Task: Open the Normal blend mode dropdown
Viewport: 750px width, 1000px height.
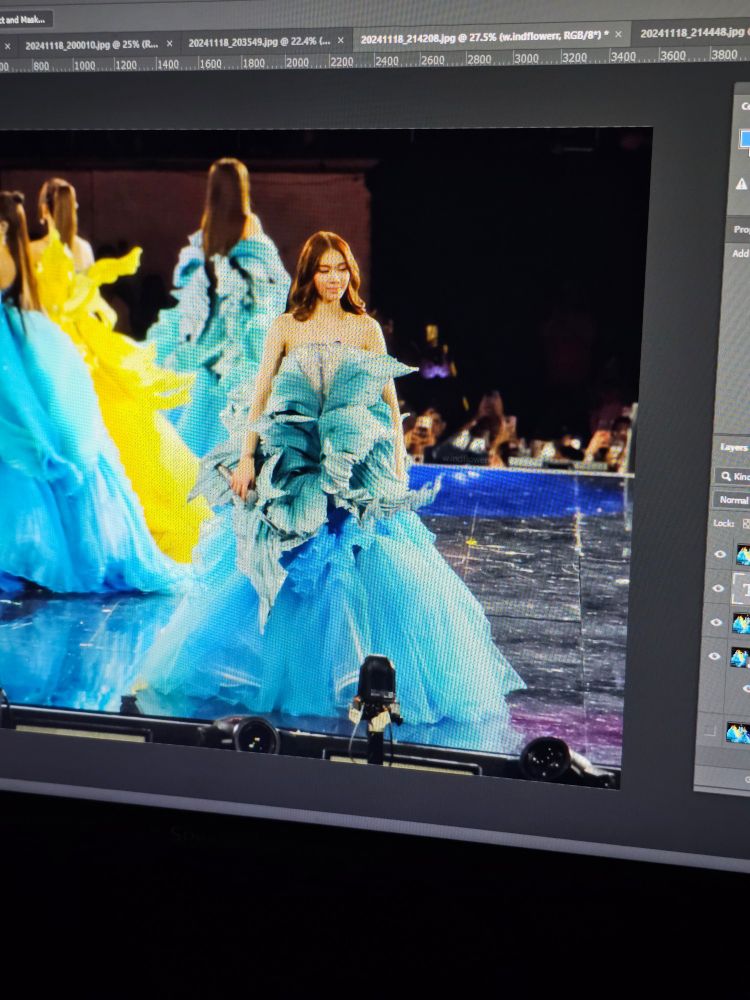Action: tap(732, 499)
